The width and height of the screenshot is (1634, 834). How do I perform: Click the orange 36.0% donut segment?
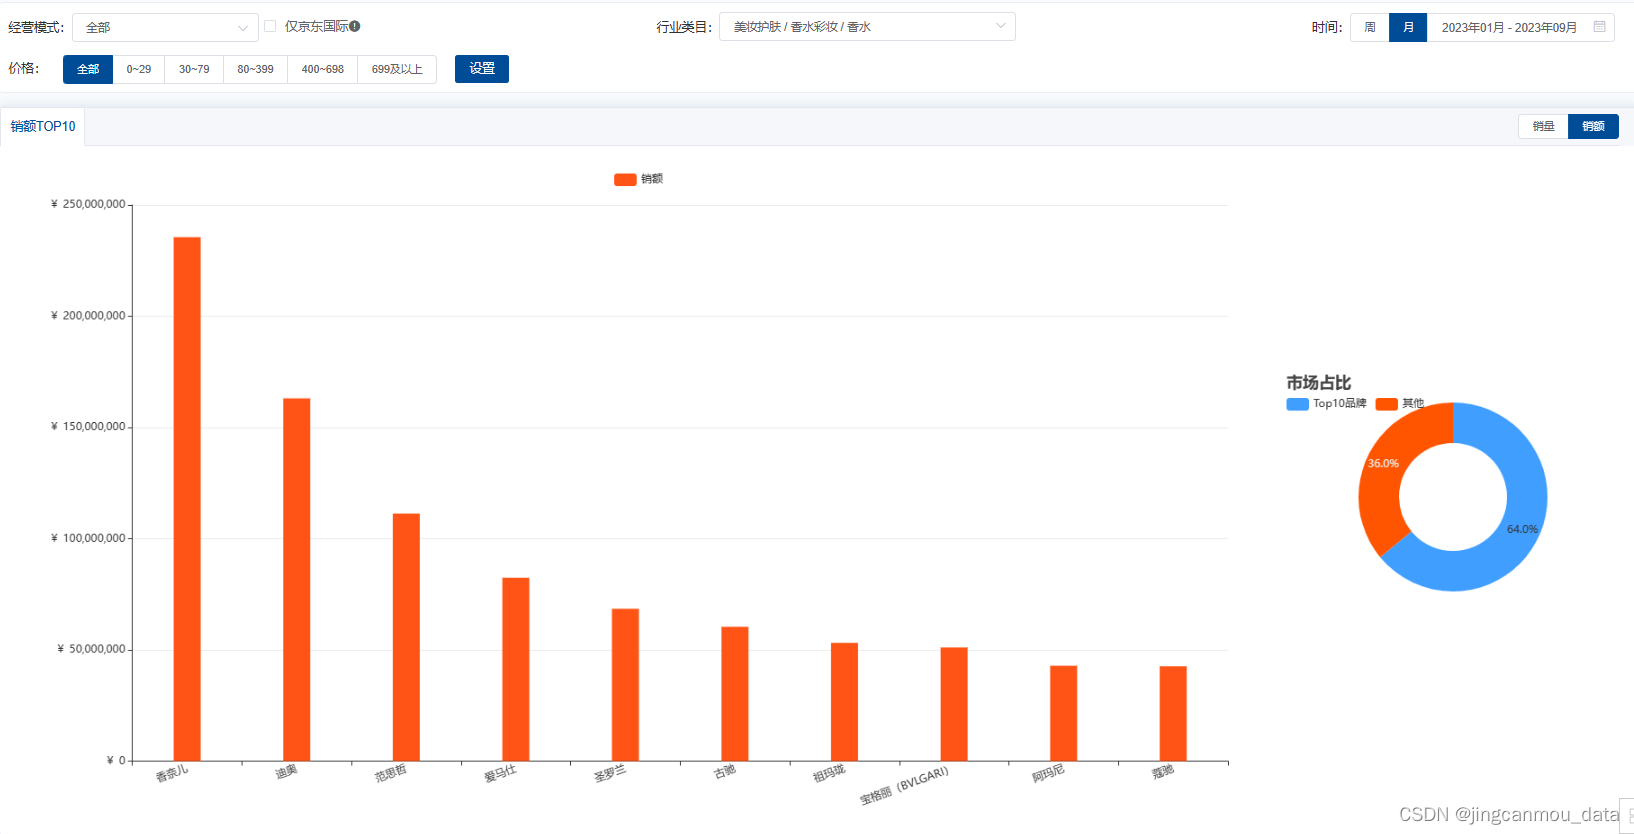(1385, 463)
